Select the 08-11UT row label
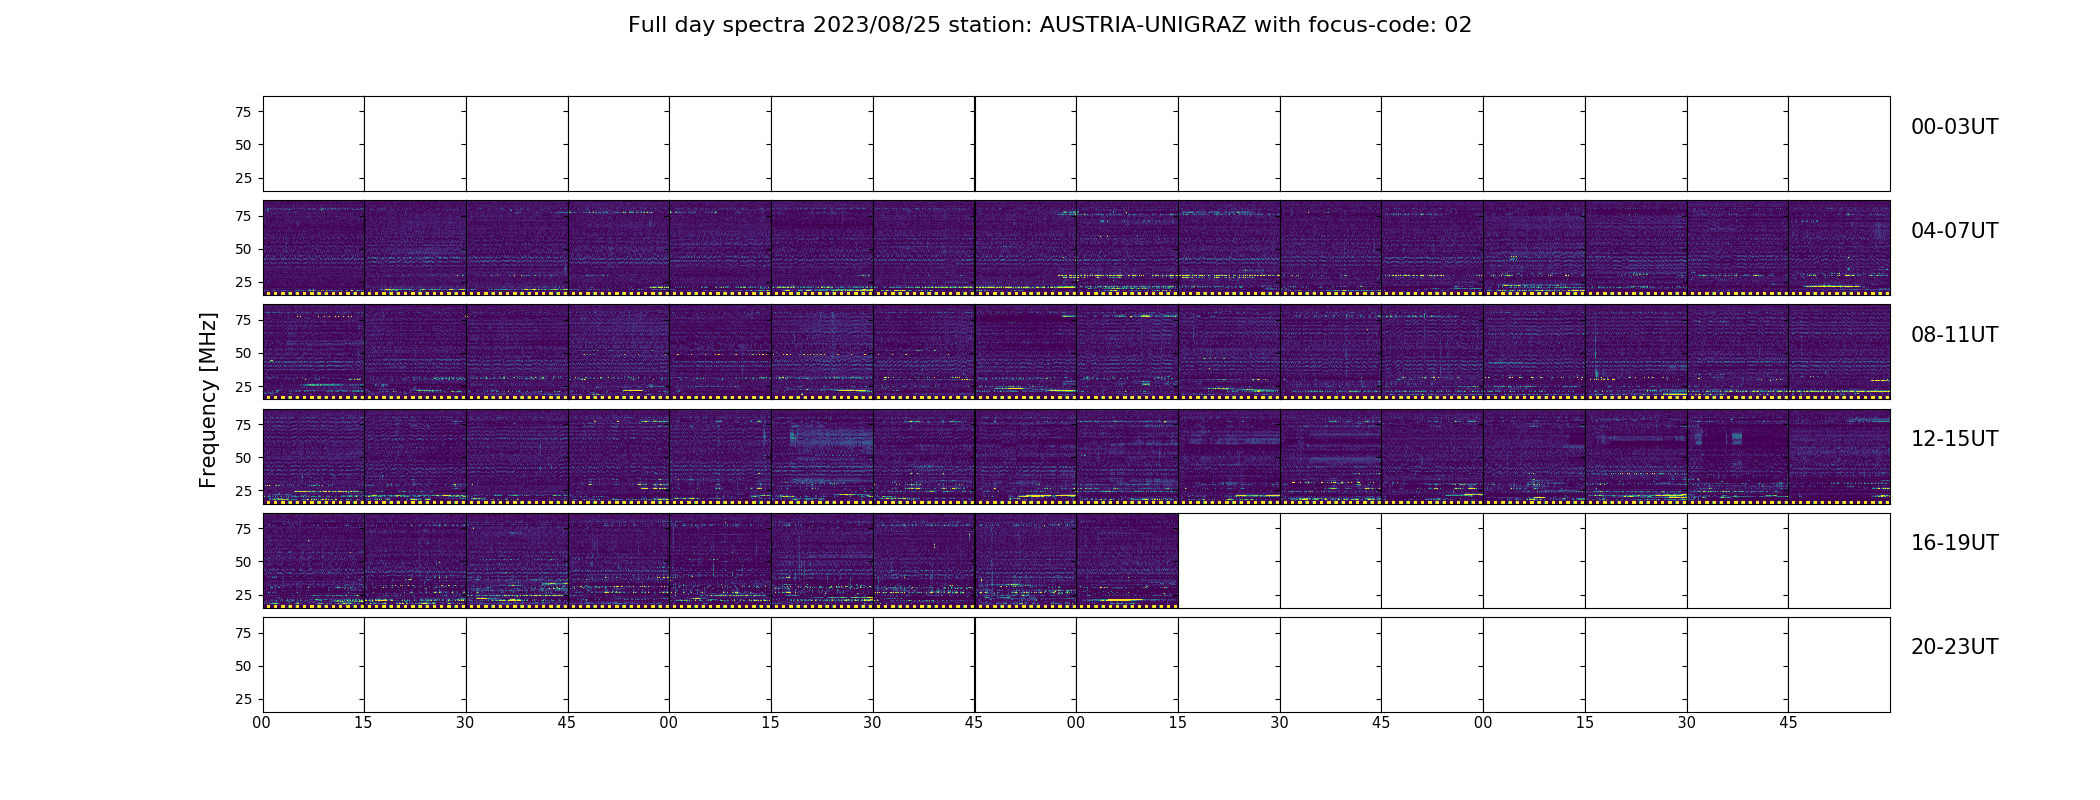This screenshot has height=800, width=2100. click(1954, 335)
